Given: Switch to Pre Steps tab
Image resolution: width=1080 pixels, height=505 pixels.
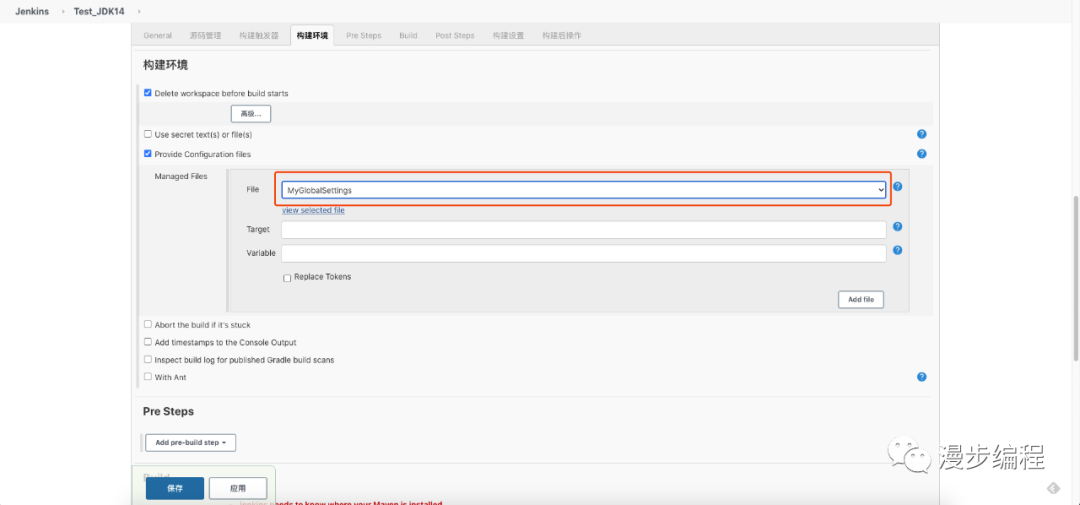Looking at the screenshot, I should click(364, 35).
